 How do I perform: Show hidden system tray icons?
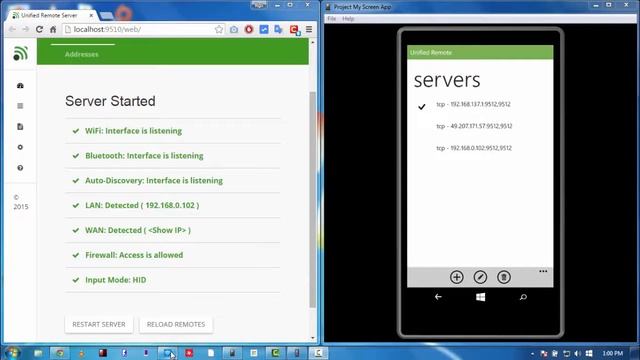click(x=532, y=353)
